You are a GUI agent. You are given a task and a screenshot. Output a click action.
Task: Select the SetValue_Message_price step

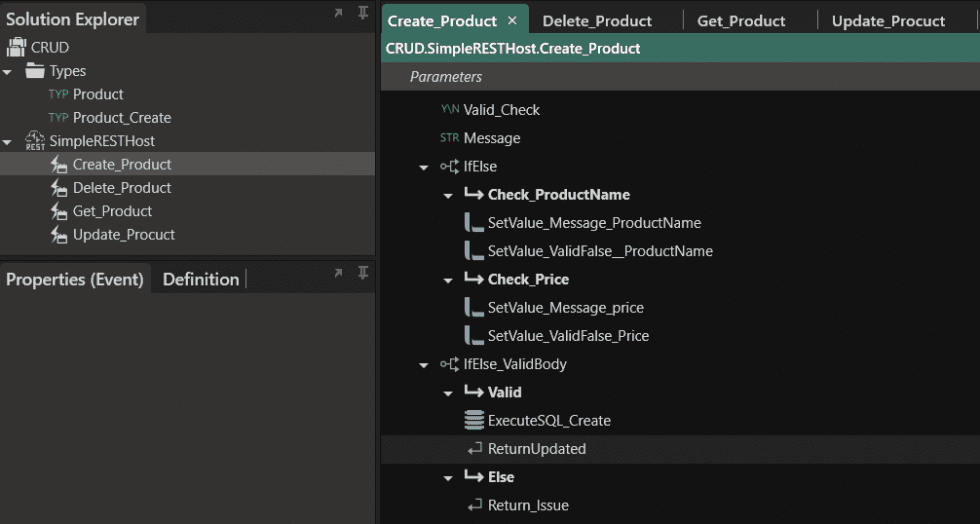coord(565,308)
